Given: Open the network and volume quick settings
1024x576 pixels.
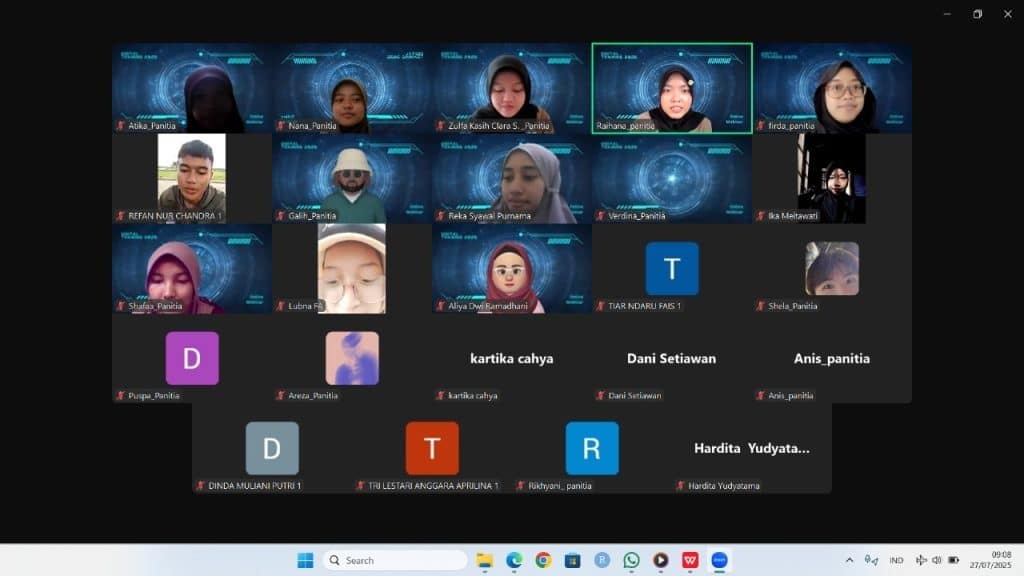Looking at the screenshot, I should point(936,560).
